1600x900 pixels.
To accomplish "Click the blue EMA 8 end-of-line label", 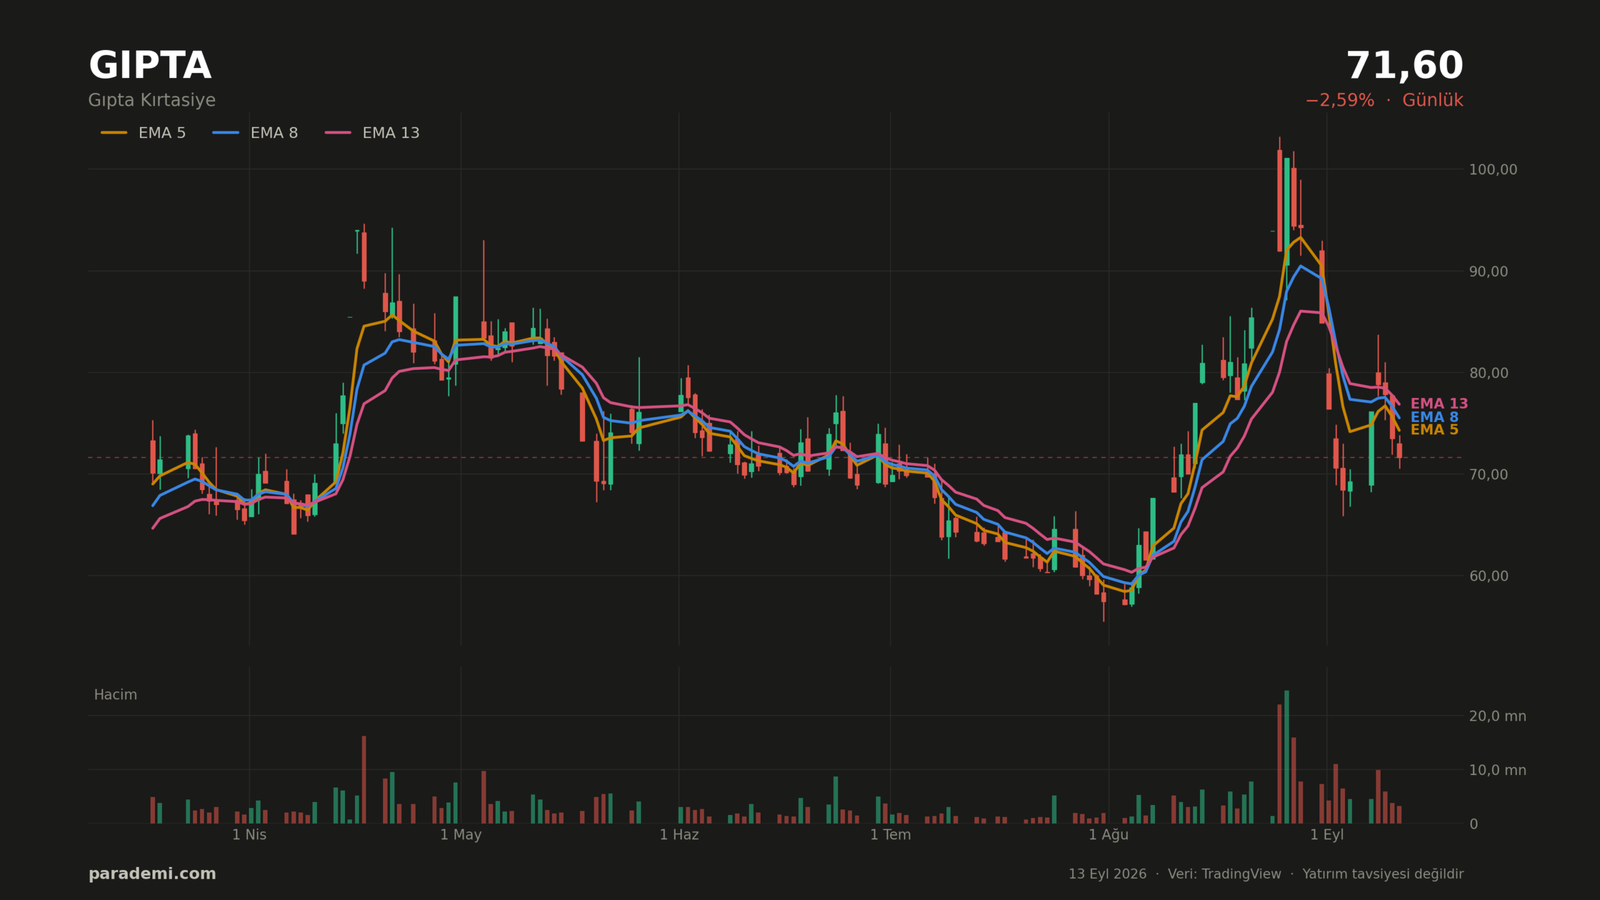I will (1434, 417).
